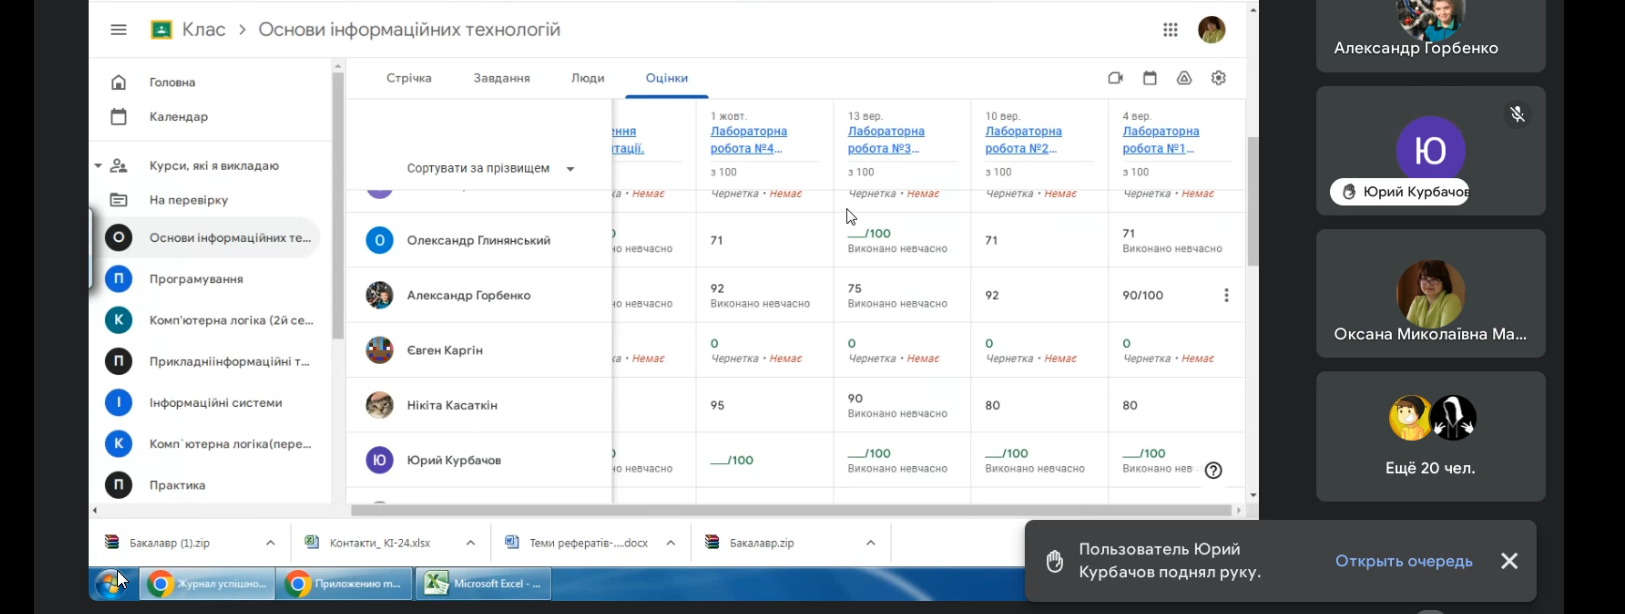Viewport: 1625px width, 614px height.
Task: Open the Лабораторна робота №4 assignment link
Action: [x=748, y=140]
